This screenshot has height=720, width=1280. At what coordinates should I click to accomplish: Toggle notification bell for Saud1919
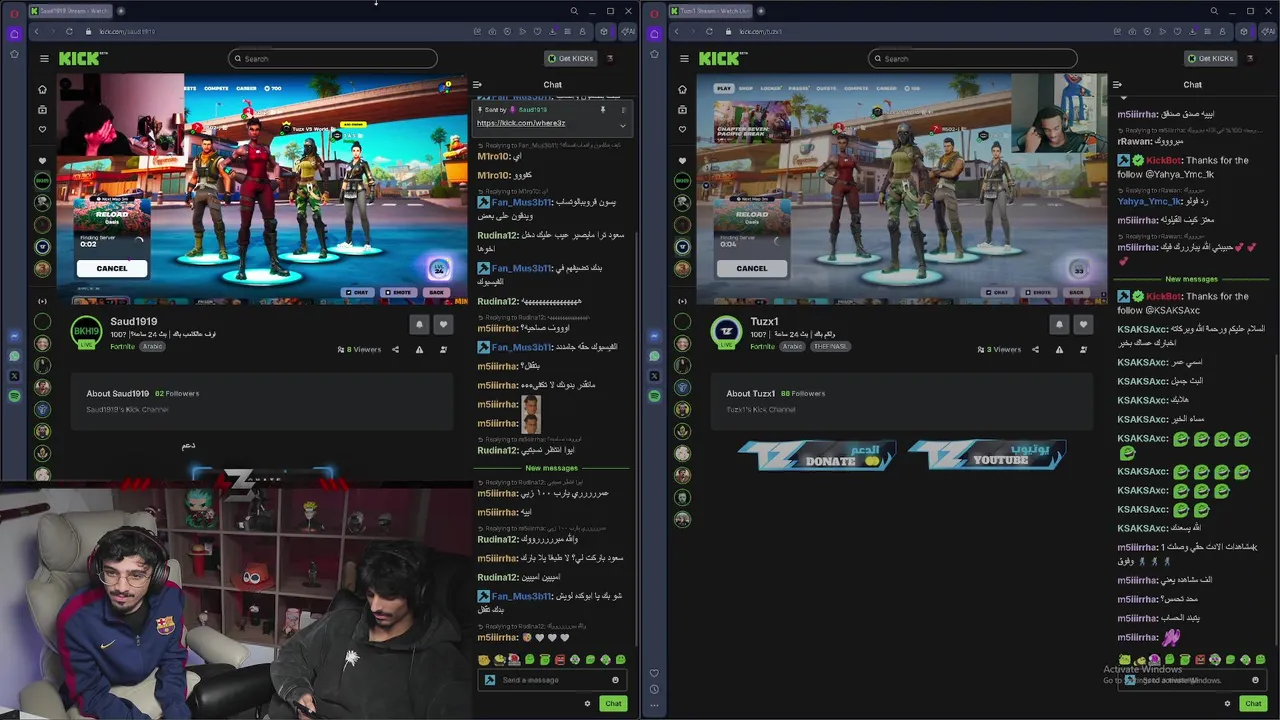coord(419,324)
